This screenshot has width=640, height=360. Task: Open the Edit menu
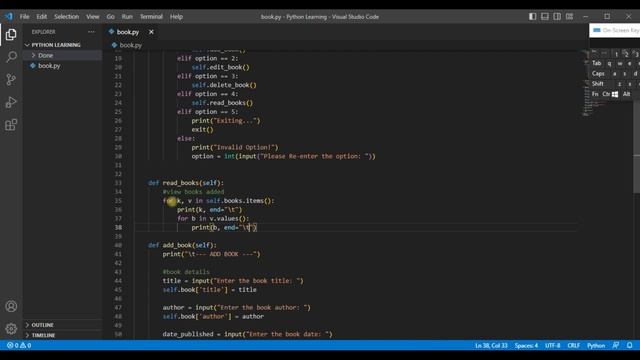(42, 17)
